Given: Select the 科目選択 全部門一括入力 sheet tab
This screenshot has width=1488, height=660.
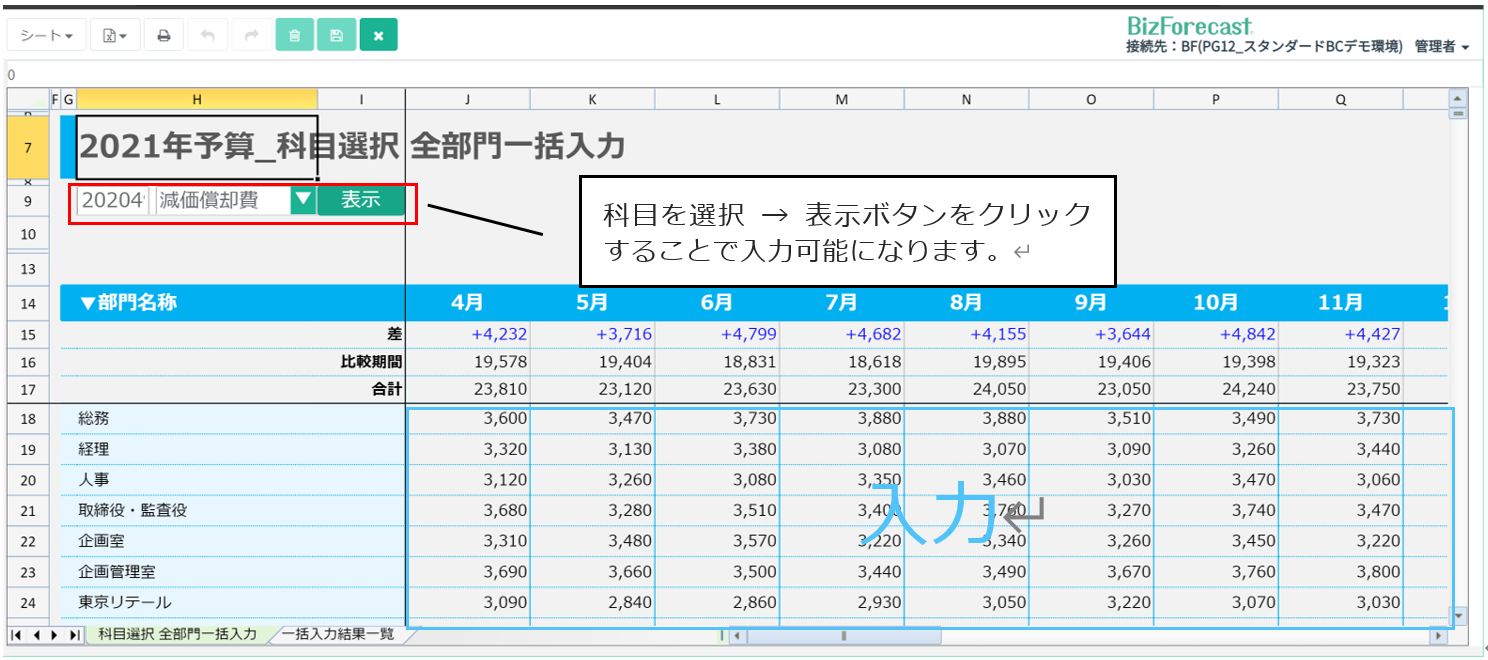Looking at the screenshot, I should [x=177, y=634].
